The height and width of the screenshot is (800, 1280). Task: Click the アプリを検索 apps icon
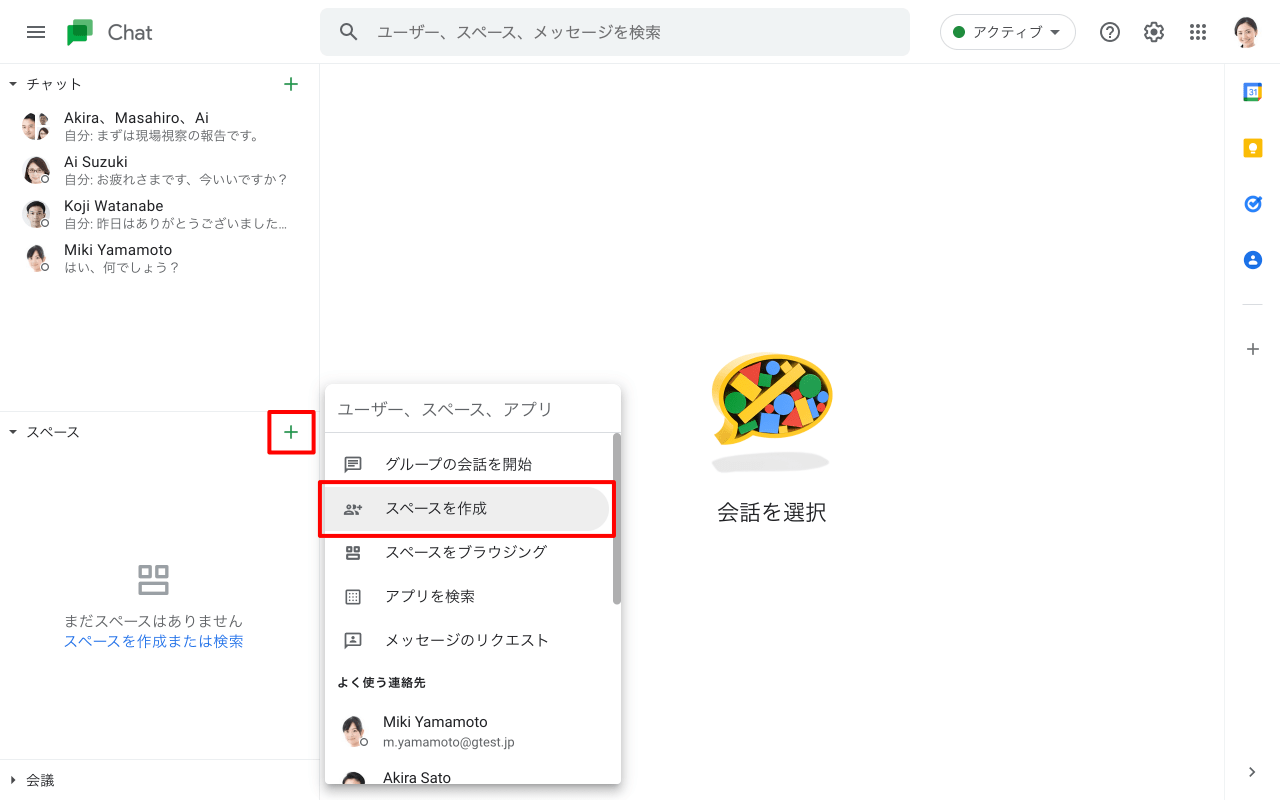click(x=353, y=597)
